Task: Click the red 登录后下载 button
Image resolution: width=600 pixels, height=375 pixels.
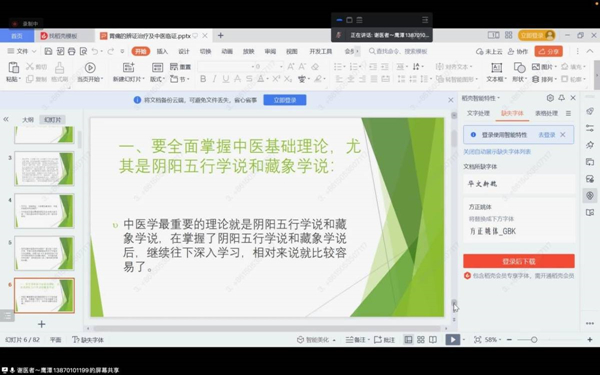Action: click(518, 261)
